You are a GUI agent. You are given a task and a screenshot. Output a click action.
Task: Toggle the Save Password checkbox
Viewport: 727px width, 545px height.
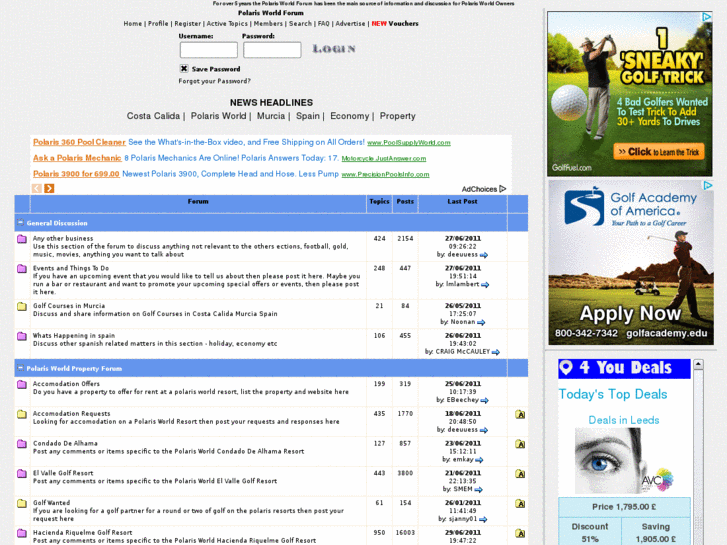pyautogui.click(x=184, y=69)
